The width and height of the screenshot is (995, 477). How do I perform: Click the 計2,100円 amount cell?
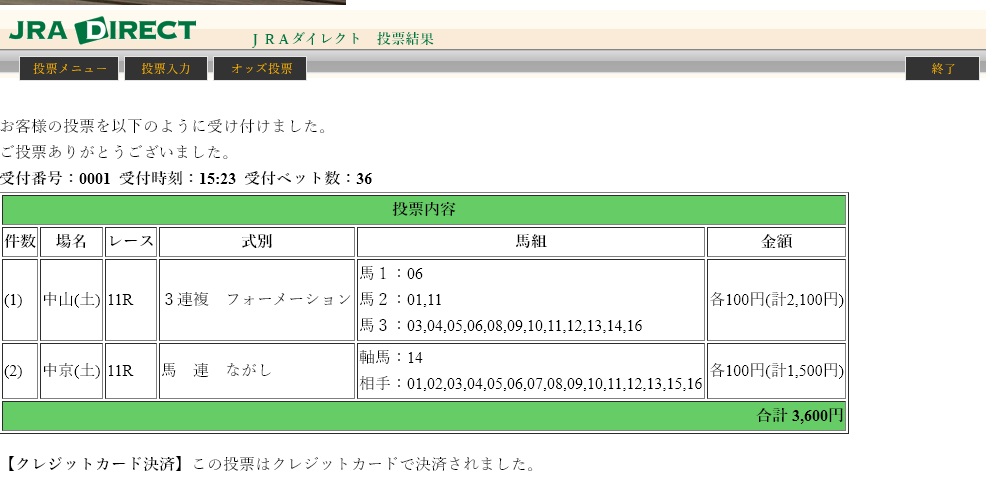pos(776,300)
